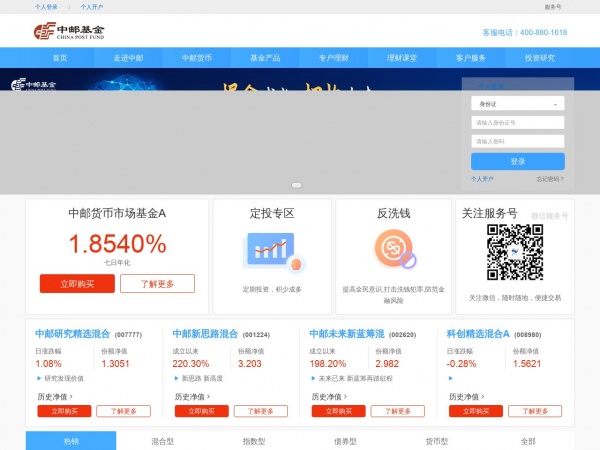600x450 pixels.
Task: Focus the password input field
Action: 517,141
